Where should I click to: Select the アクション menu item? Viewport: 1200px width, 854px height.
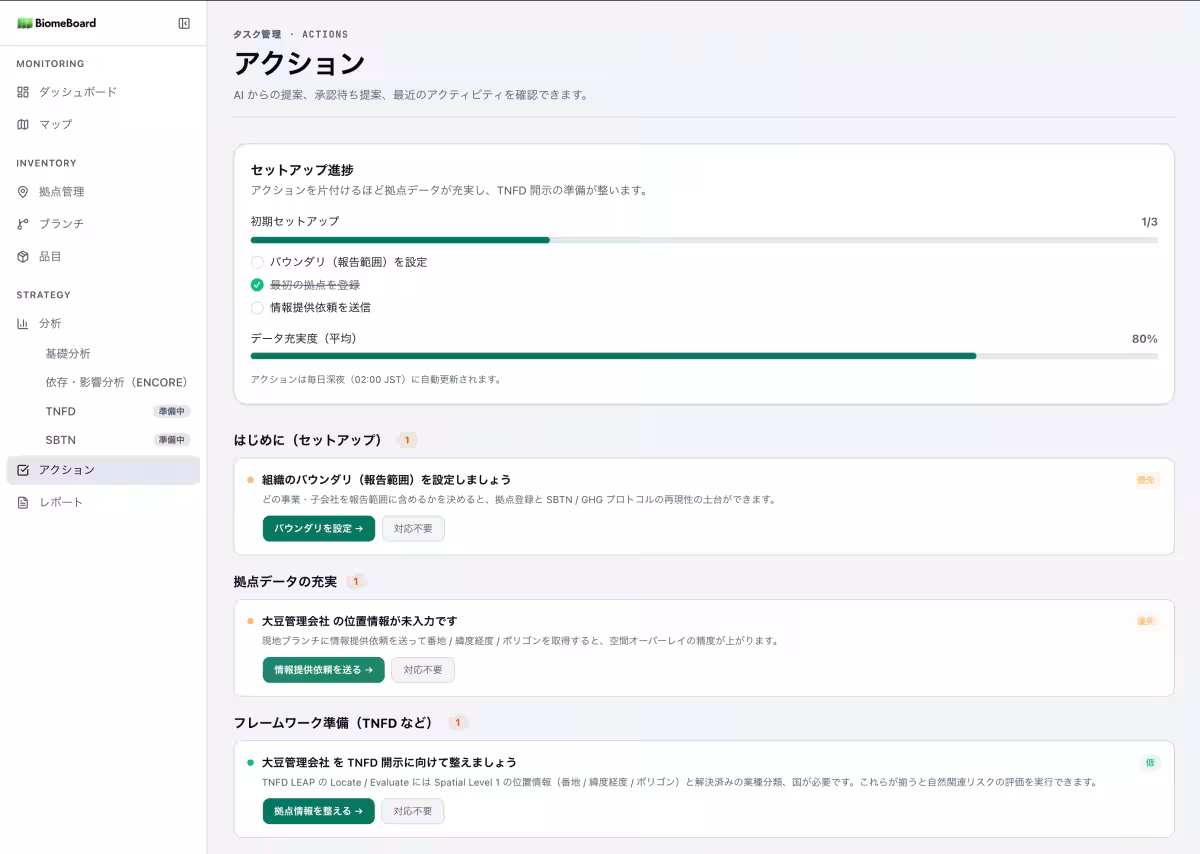103,470
